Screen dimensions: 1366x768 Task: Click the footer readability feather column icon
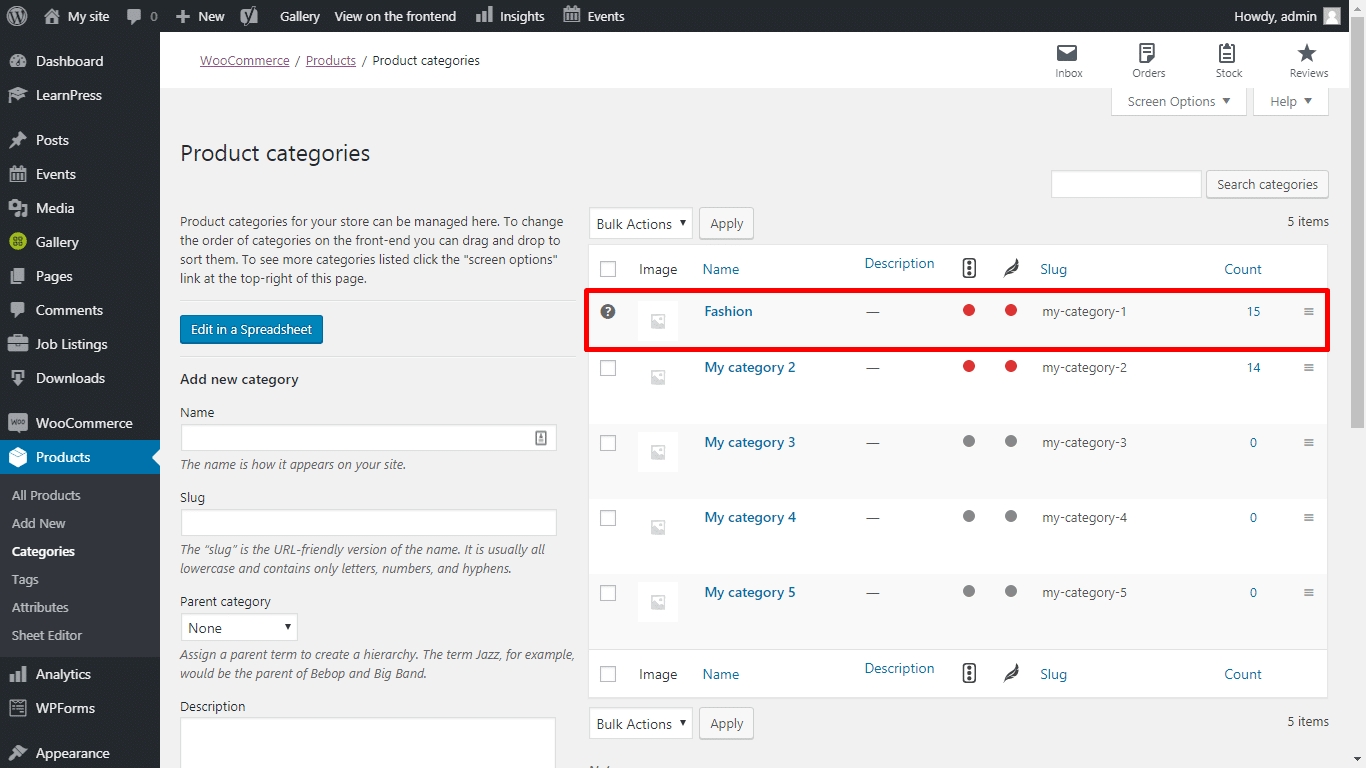1011,673
